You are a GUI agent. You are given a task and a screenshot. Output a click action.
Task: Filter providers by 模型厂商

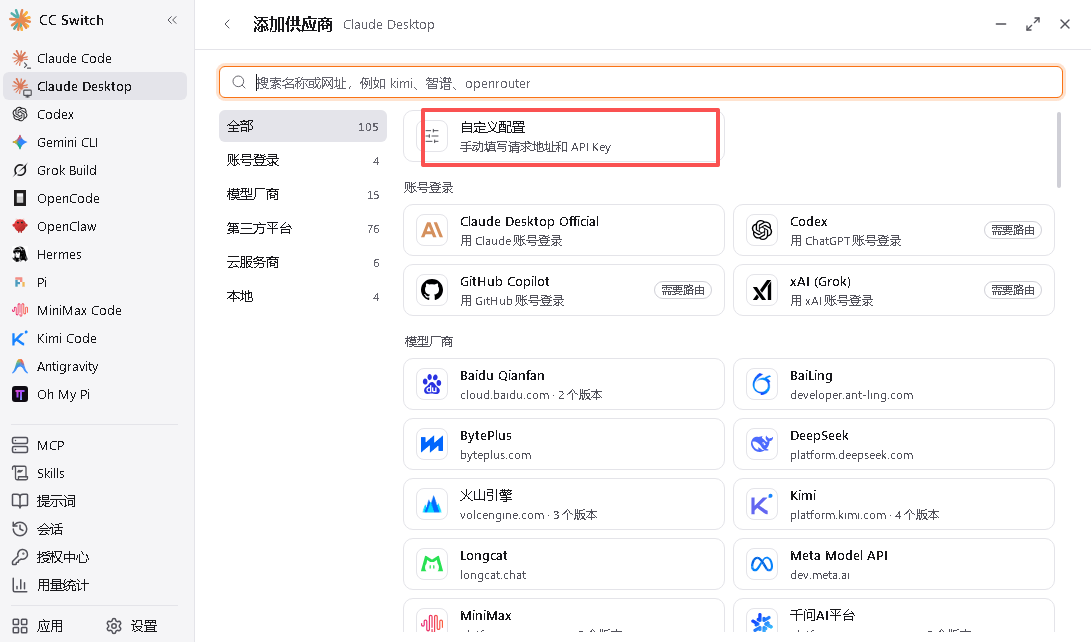tap(303, 195)
